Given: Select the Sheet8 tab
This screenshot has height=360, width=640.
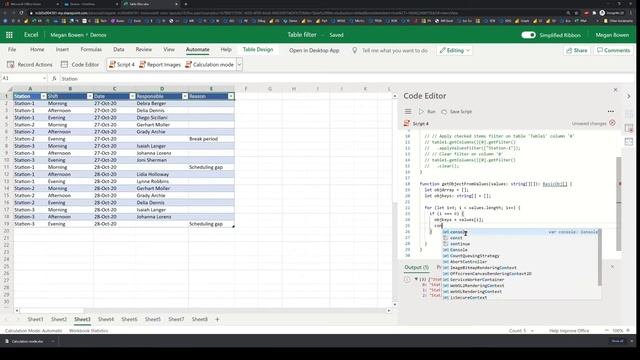Looking at the screenshot, I should [200, 319].
